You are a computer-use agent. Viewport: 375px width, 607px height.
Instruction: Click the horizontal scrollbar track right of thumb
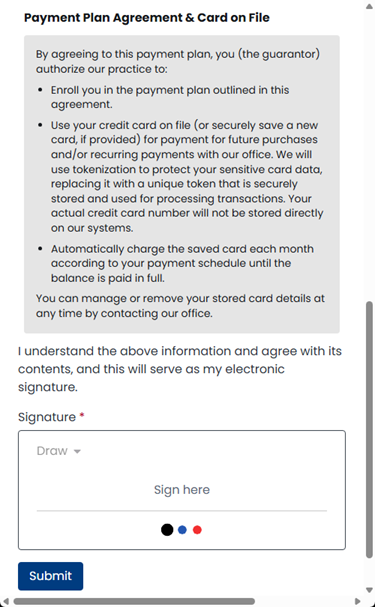[304, 602]
